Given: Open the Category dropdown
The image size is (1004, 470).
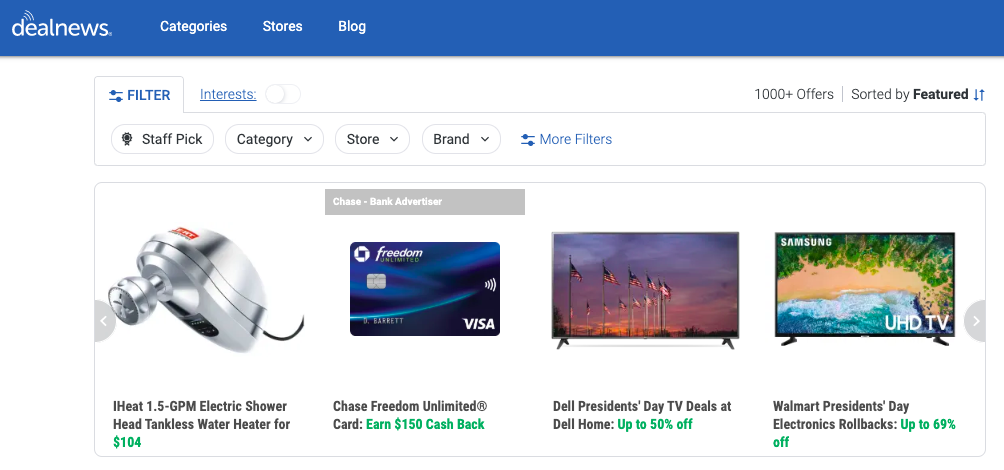Looking at the screenshot, I should click(274, 140).
